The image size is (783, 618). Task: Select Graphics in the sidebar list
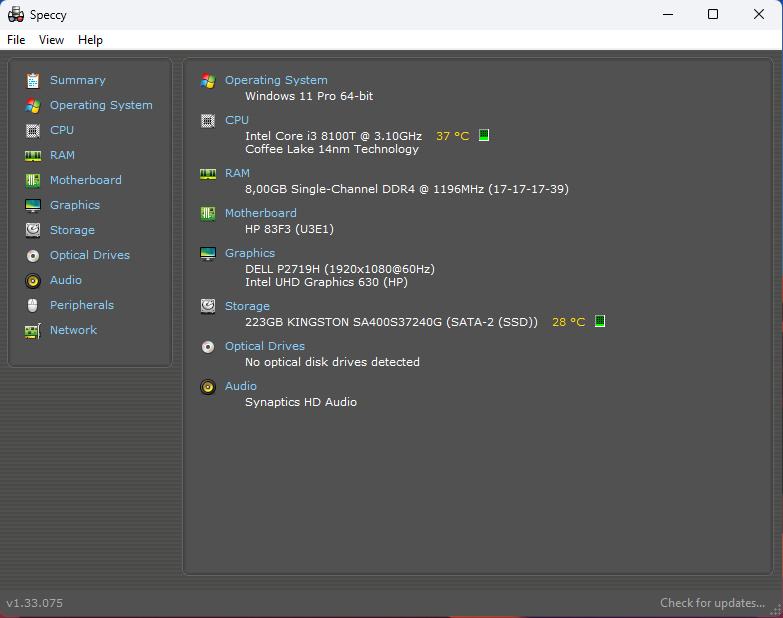click(75, 205)
